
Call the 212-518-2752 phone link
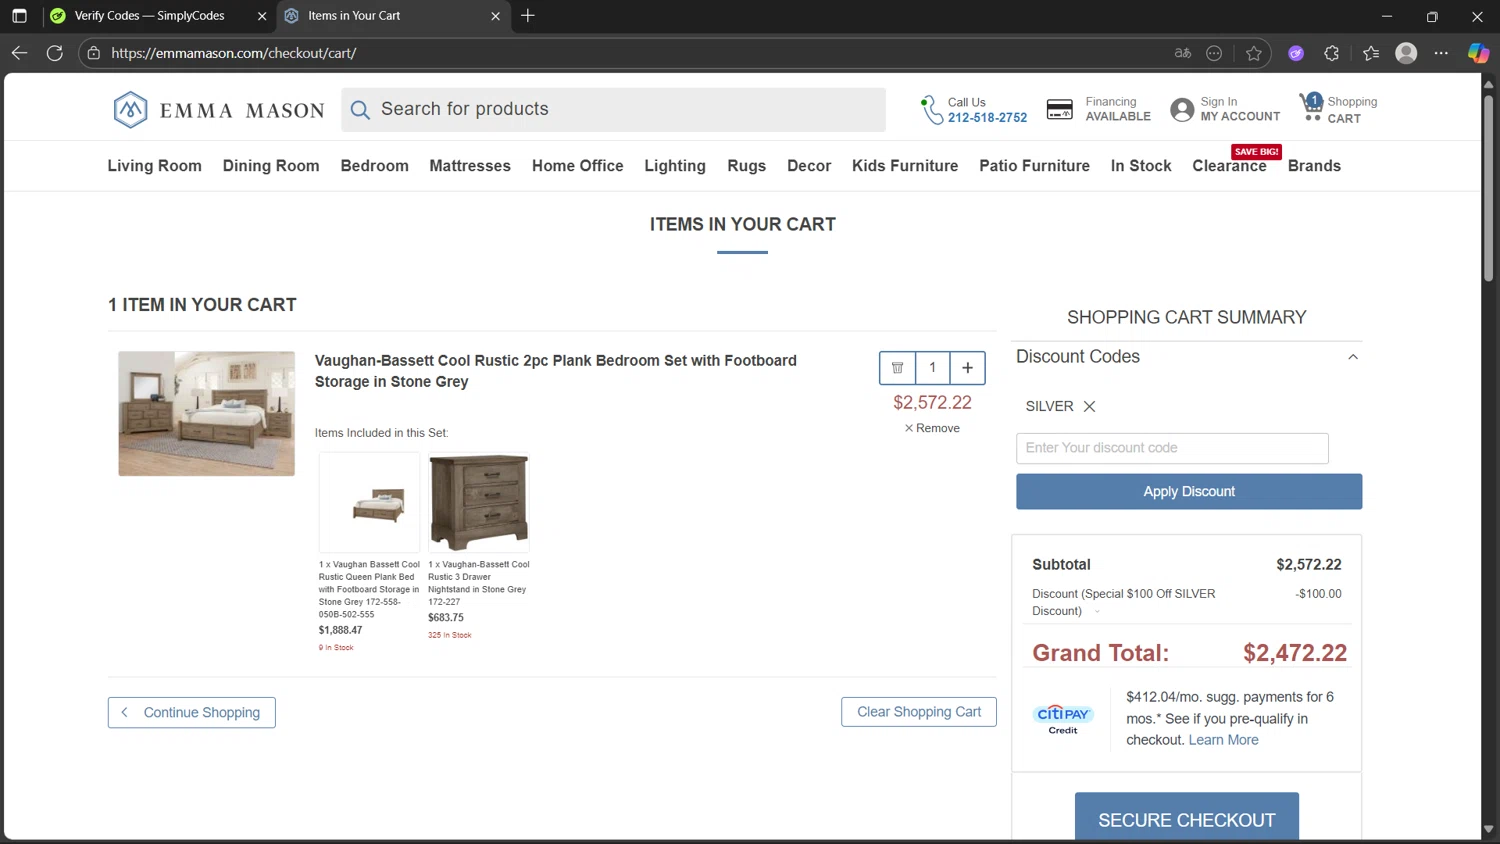click(x=987, y=118)
